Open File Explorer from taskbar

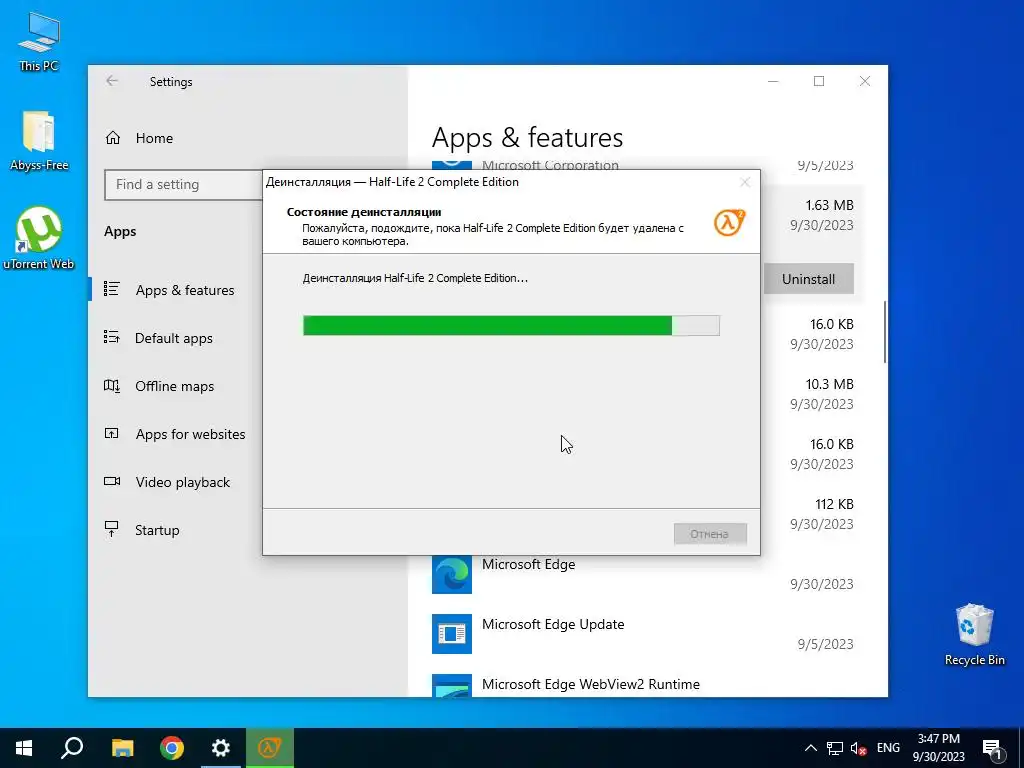tap(122, 748)
